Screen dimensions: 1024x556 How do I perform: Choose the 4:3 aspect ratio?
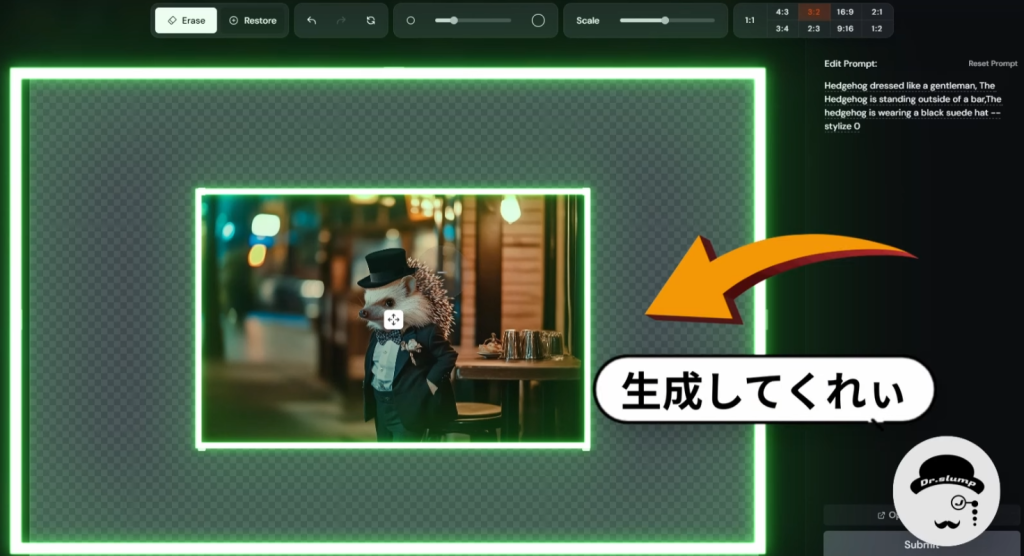(782, 12)
